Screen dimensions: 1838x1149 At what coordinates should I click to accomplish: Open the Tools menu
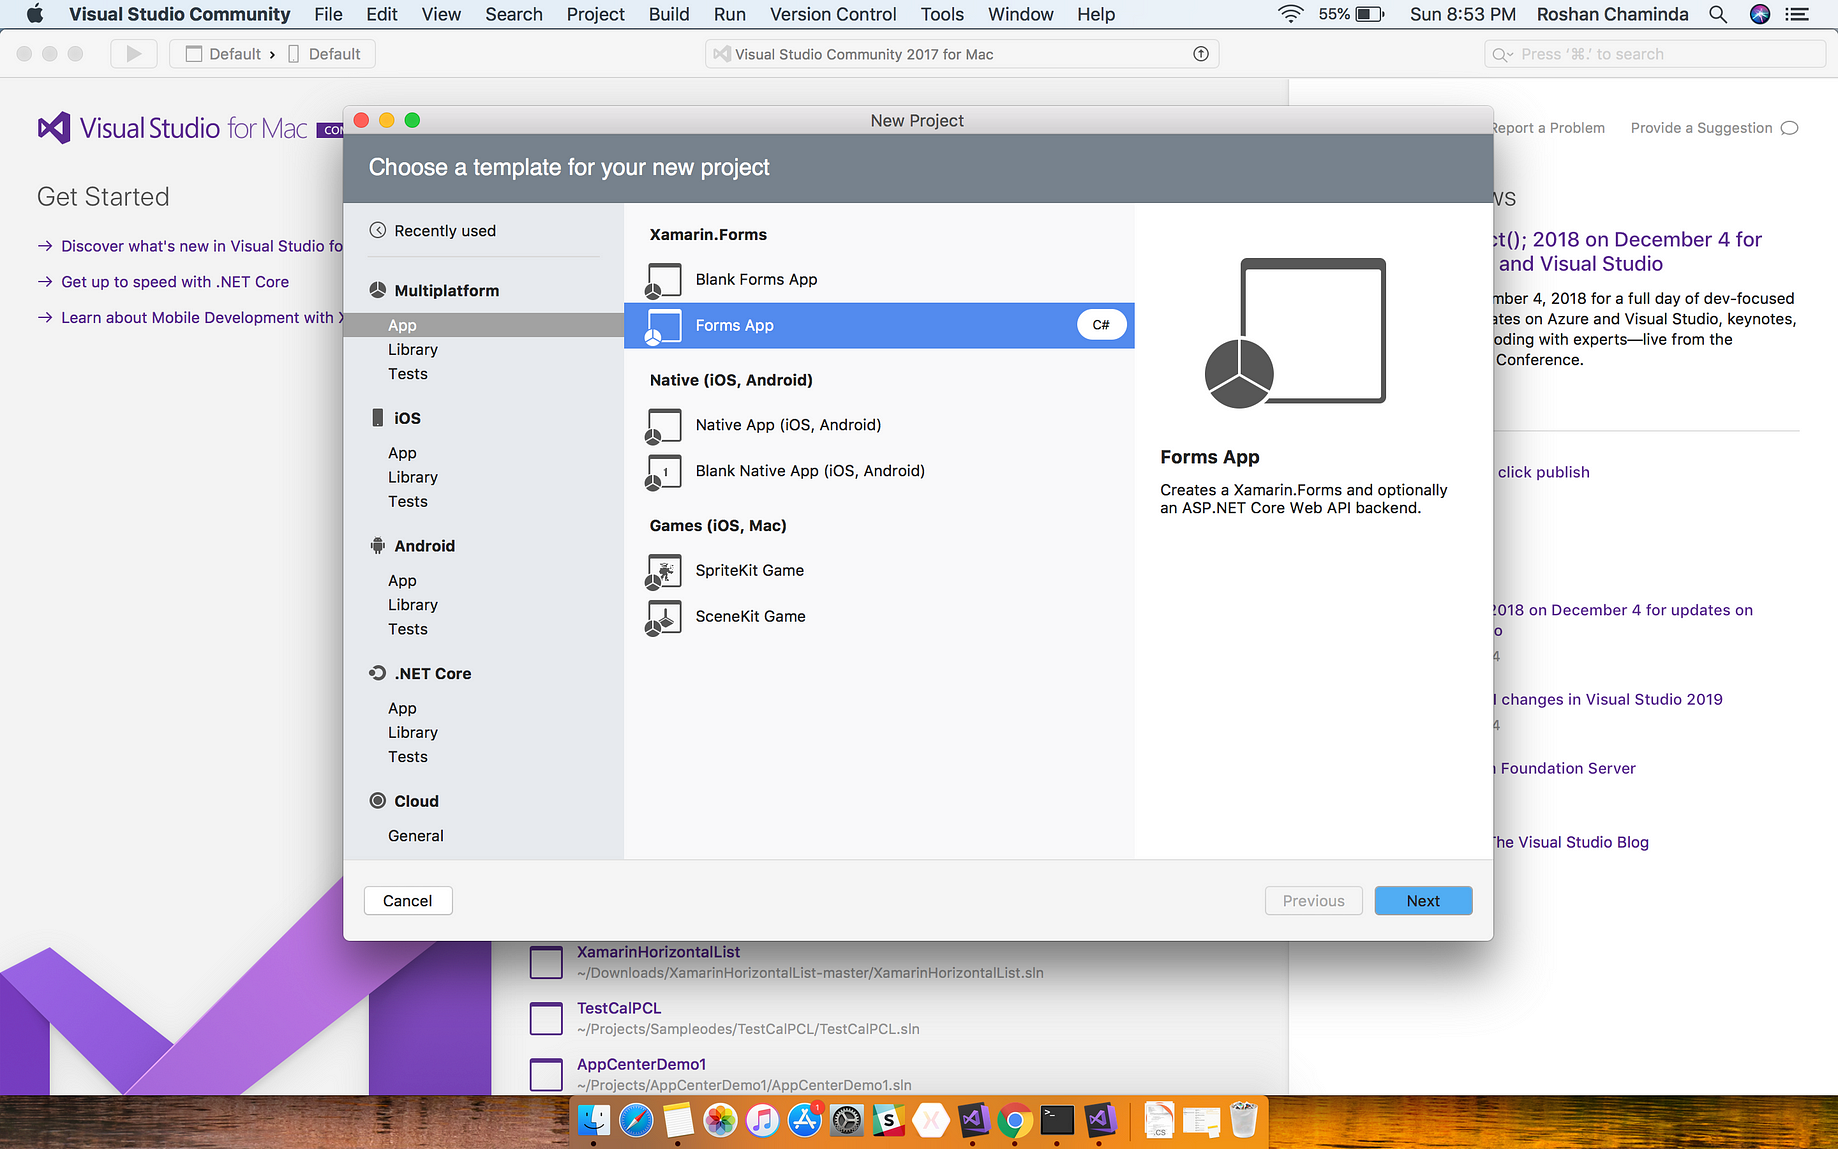click(942, 14)
